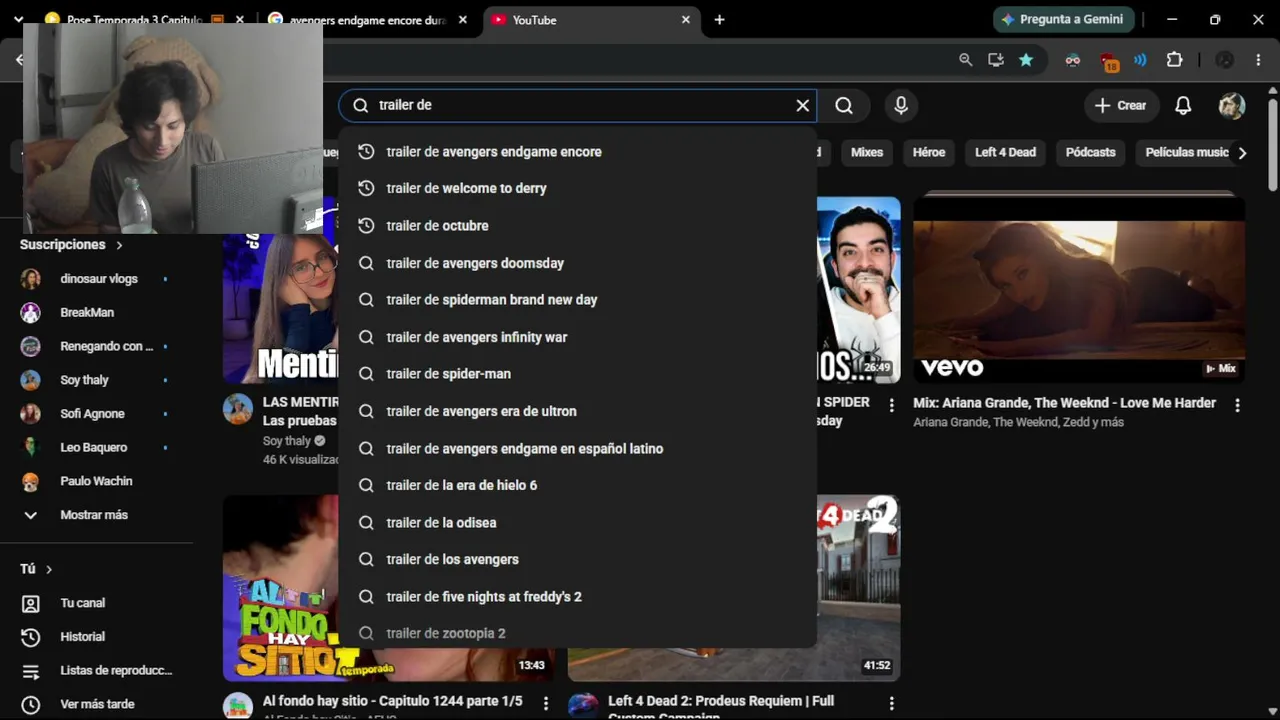Choose suggestion trailer de octubre
Viewport: 1280px width, 720px height.
578,226
